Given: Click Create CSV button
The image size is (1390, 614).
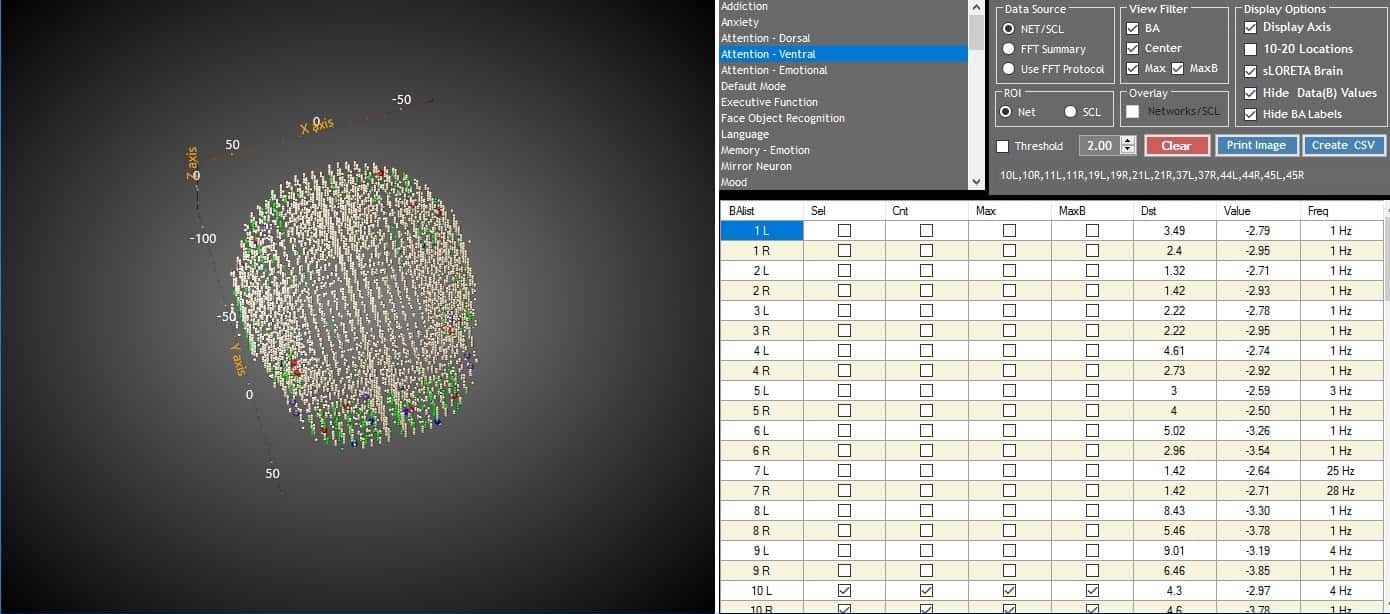Looking at the screenshot, I should (x=1343, y=146).
